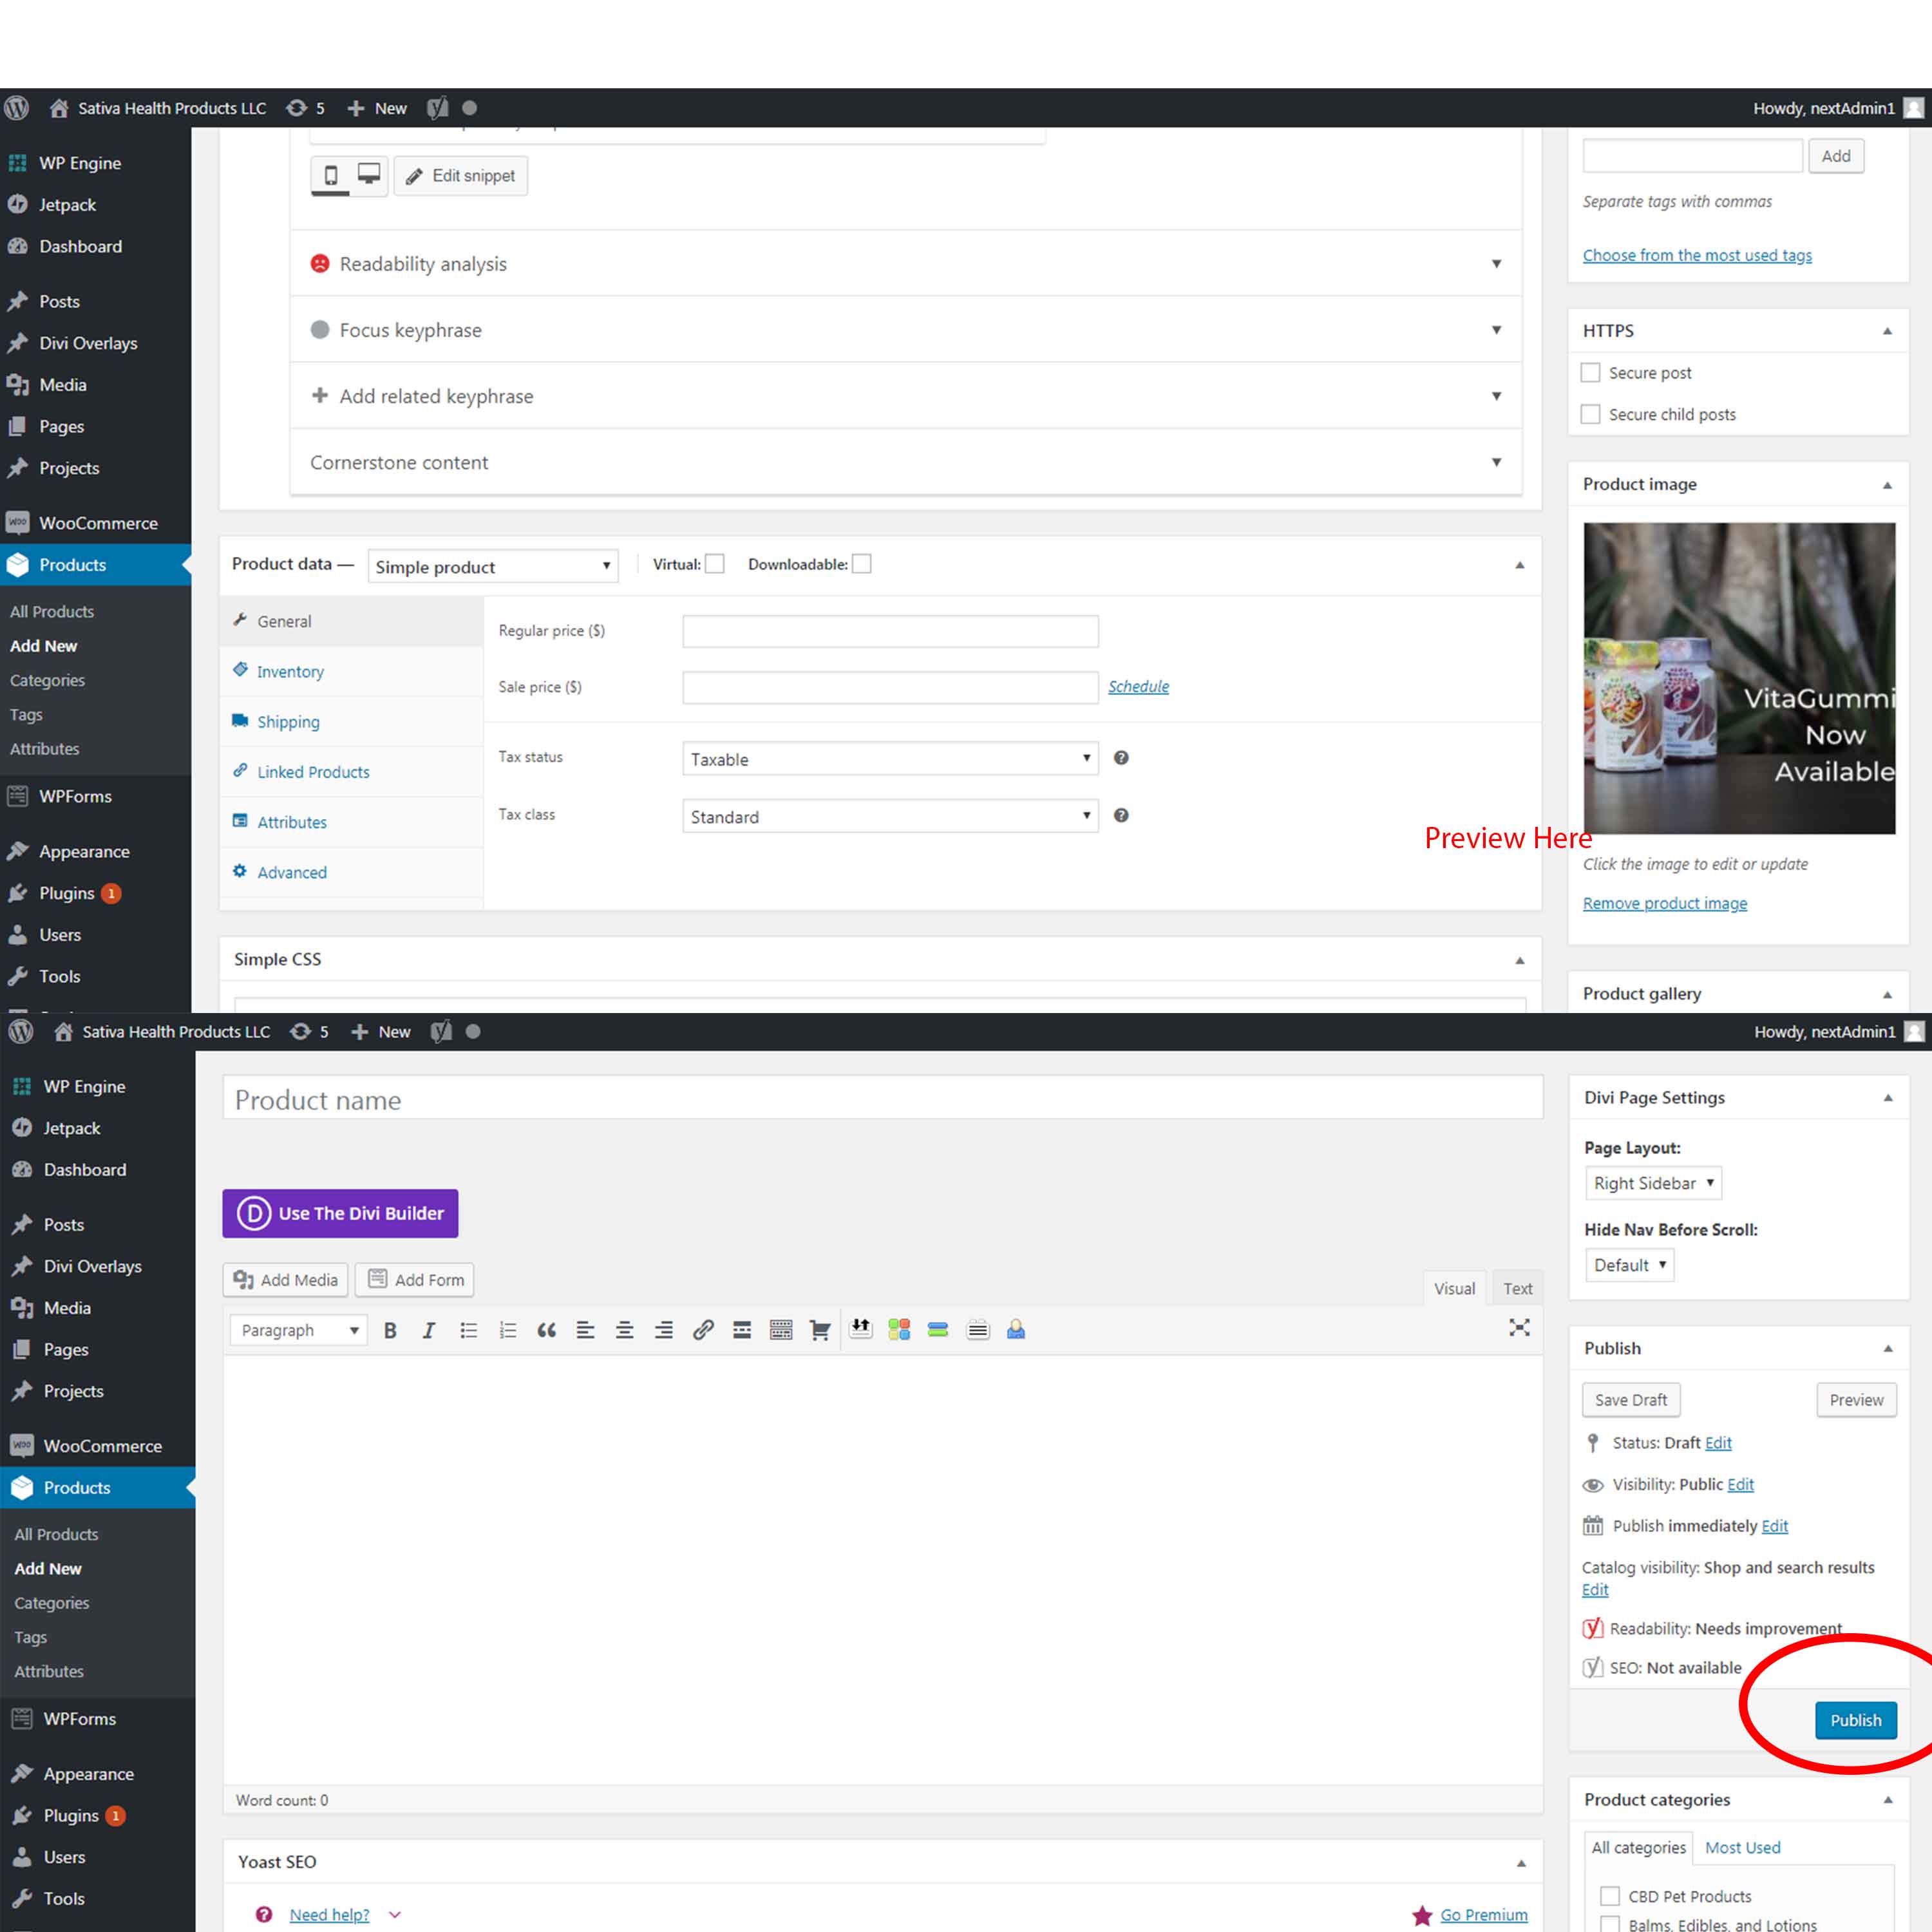
Task: Toggle the editor's extra toolbar row
Action: pos(781,1330)
